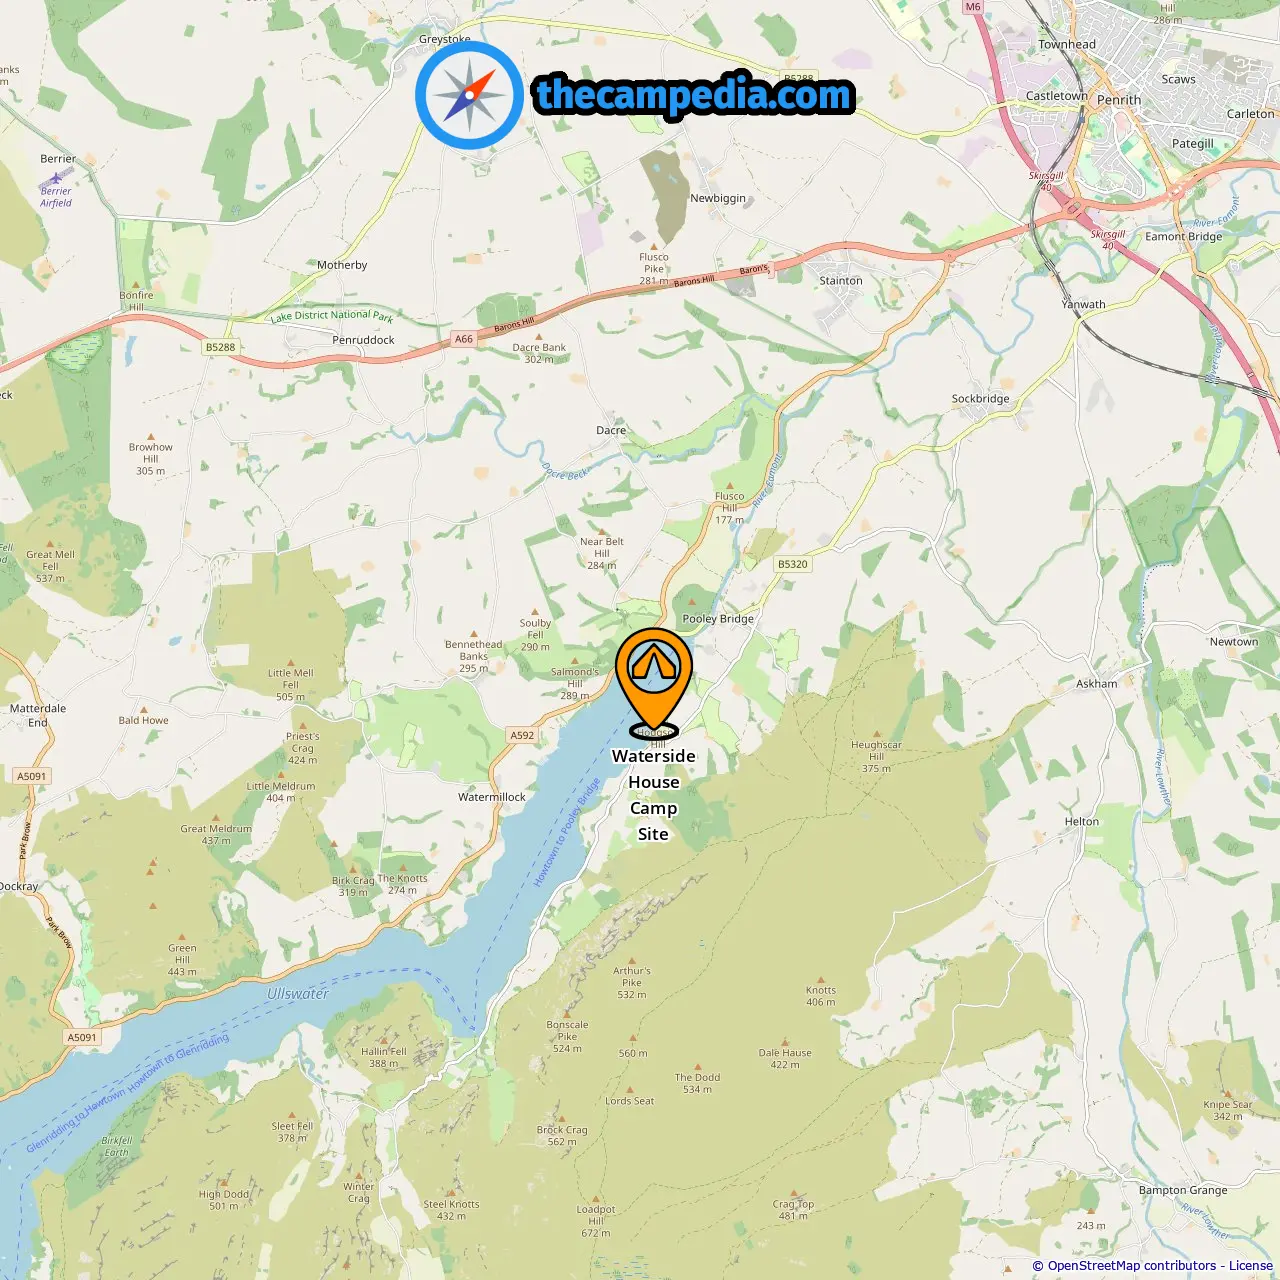Open thecampedia.com logo text

tap(695, 95)
